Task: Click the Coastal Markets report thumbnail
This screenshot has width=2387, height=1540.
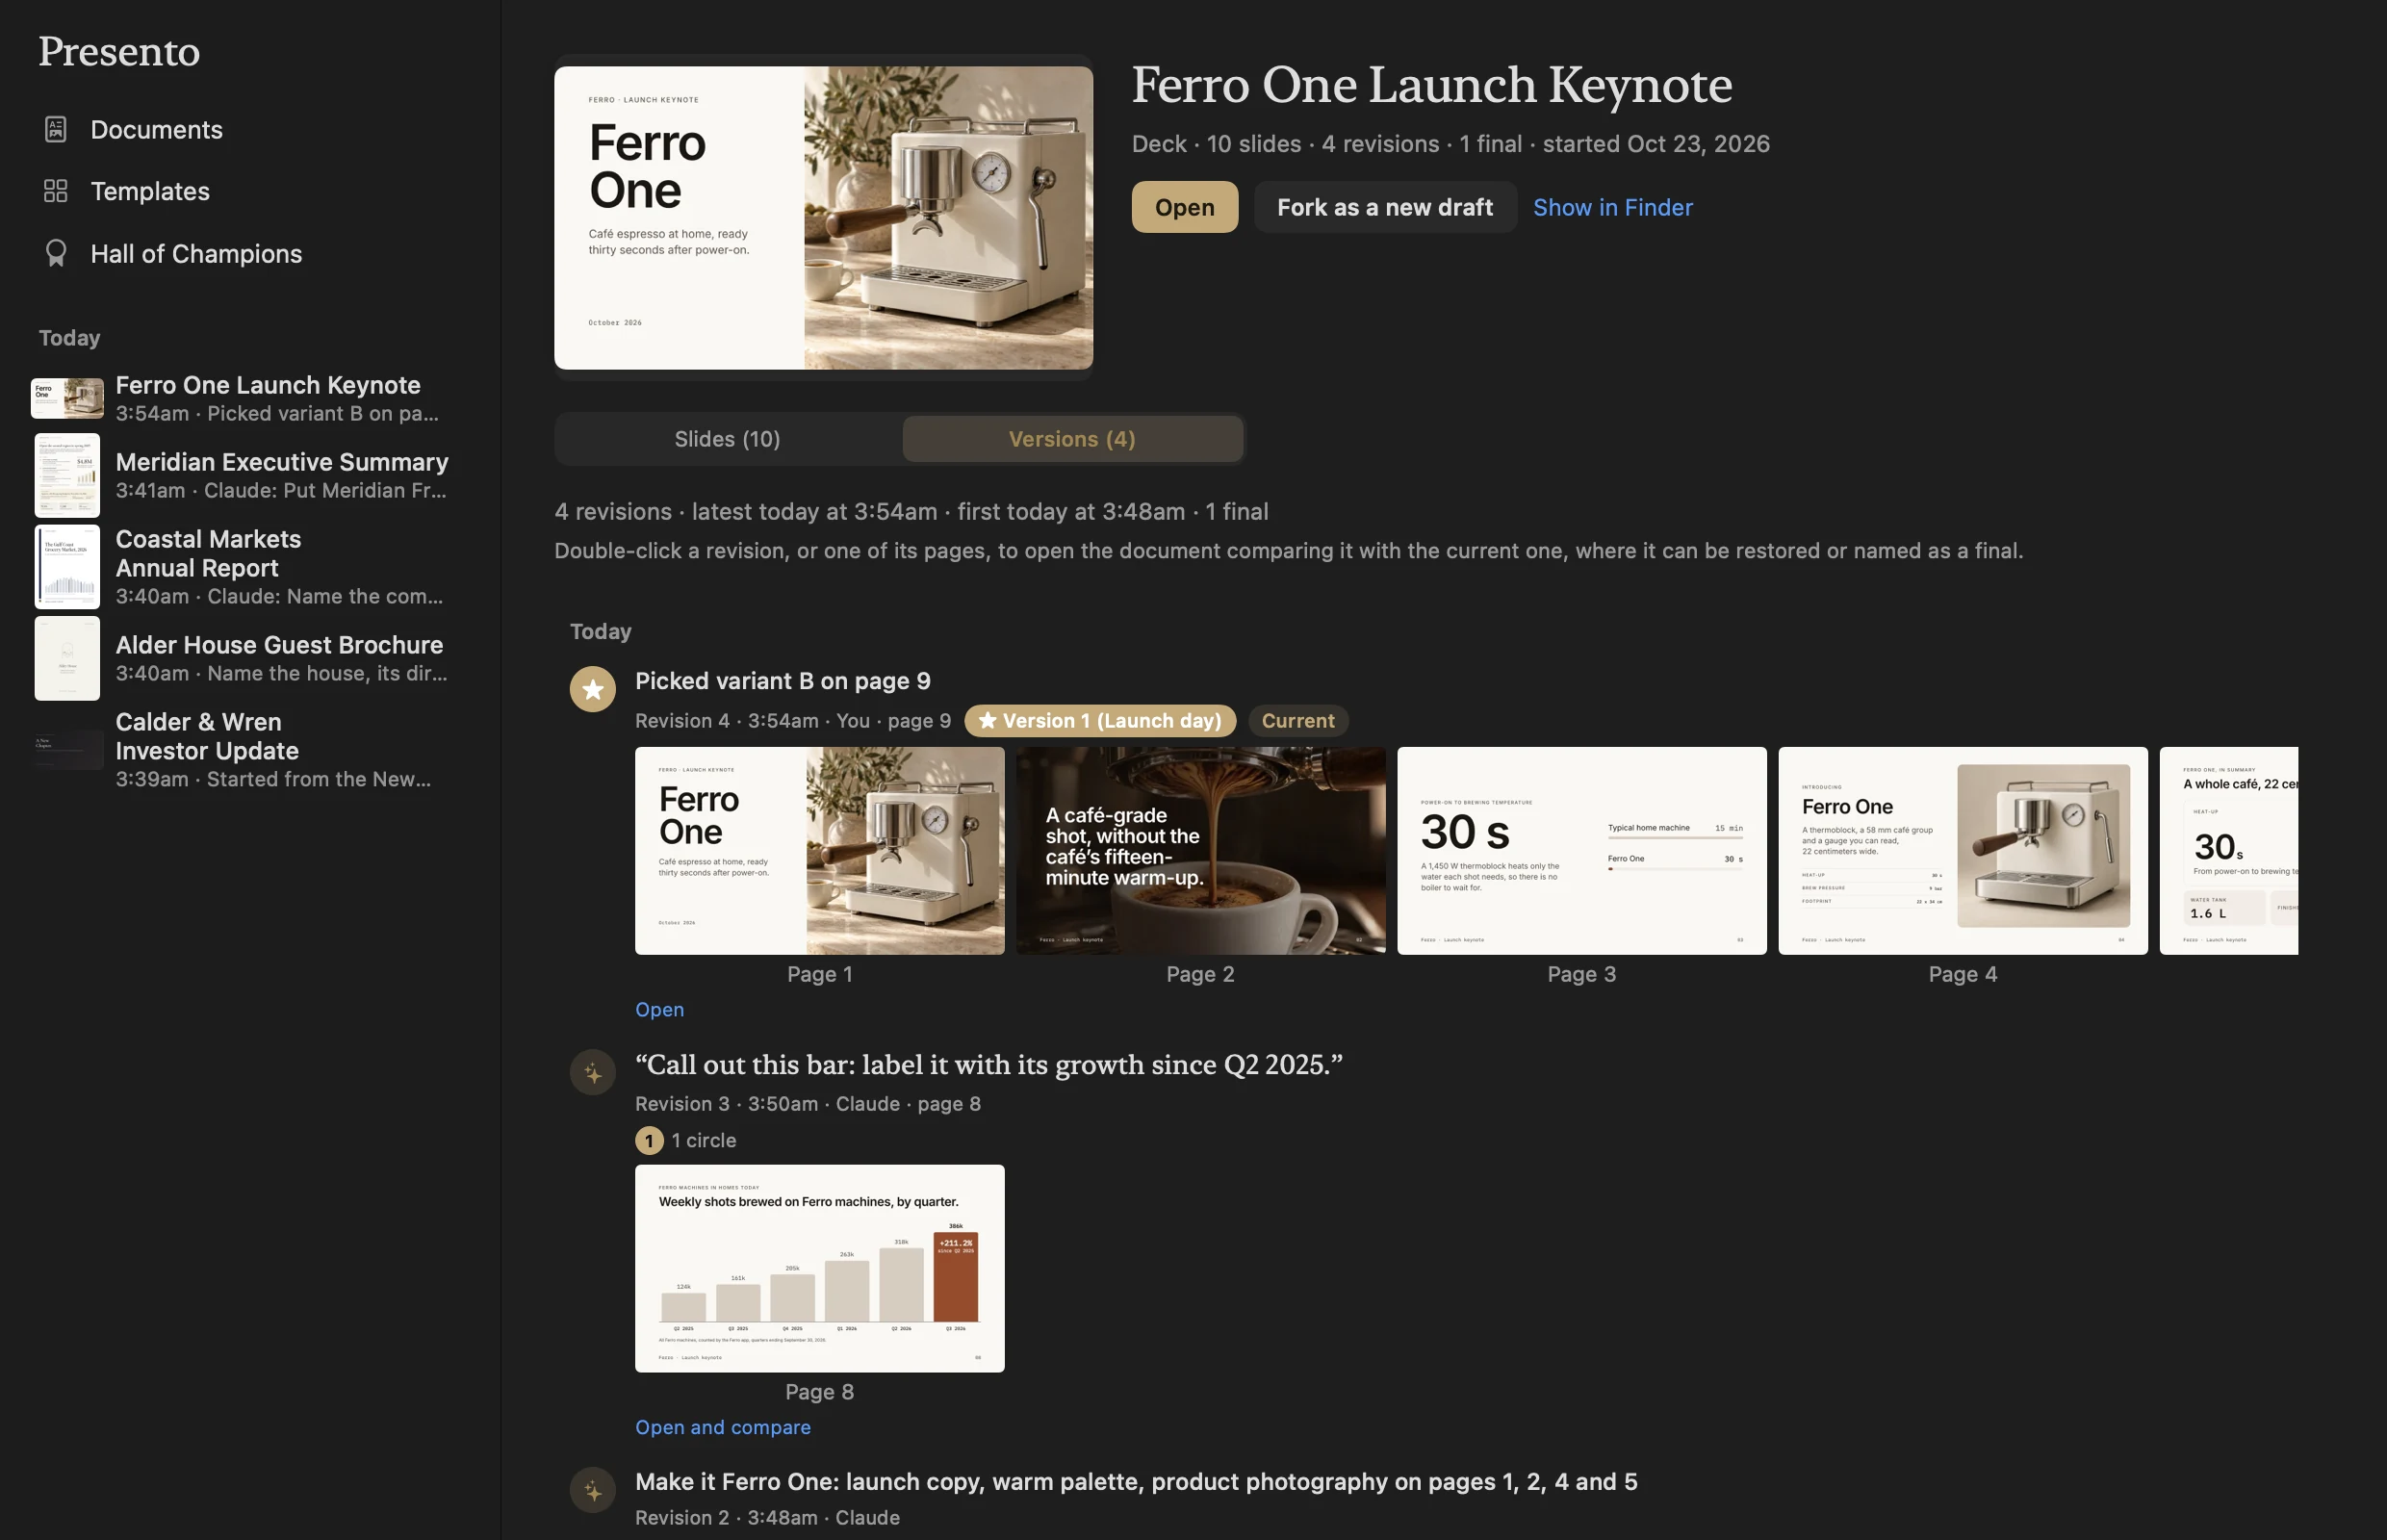Action: [67, 567]
